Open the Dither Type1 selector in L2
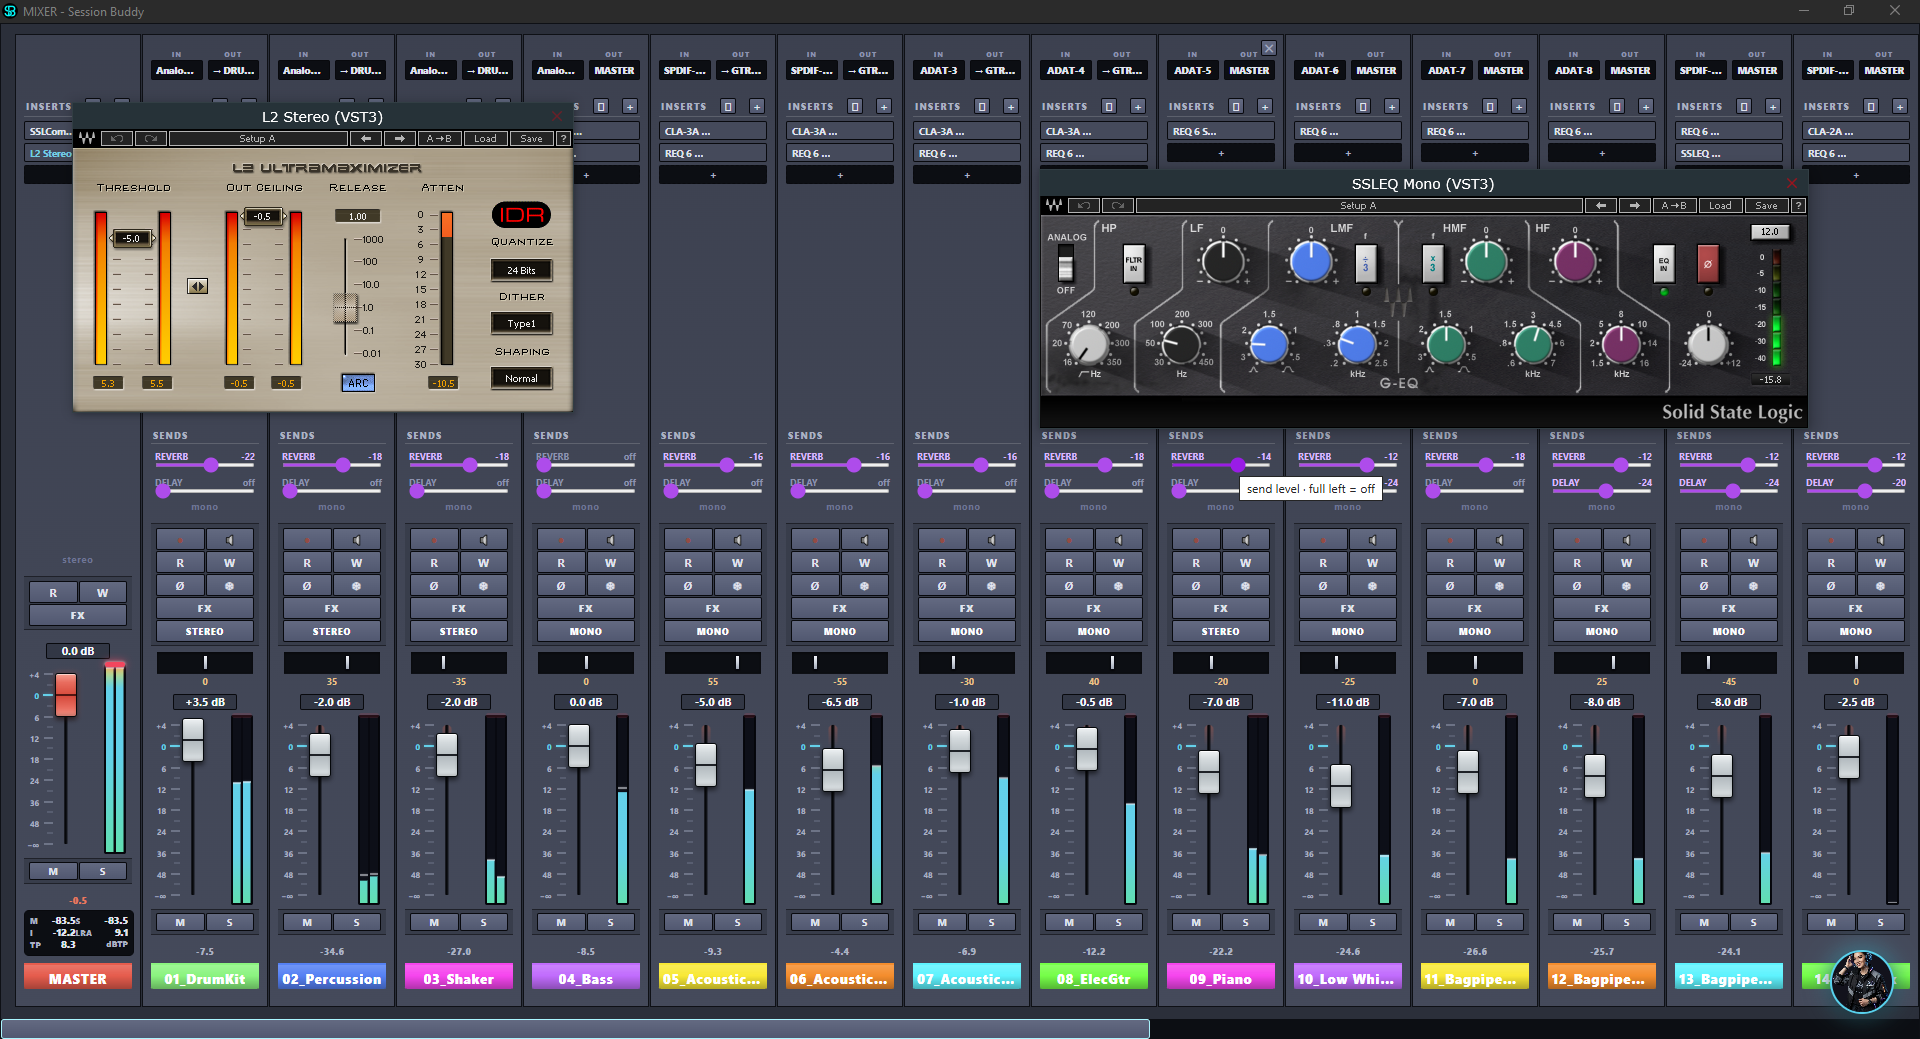Viewport: 1920px width, 1039px height. click(521, 324)
